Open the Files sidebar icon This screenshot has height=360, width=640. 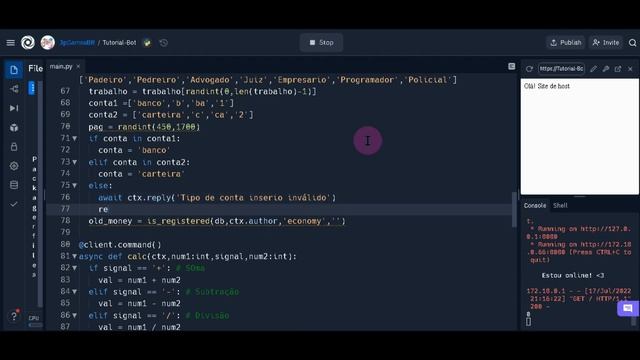tap(14, 70)
